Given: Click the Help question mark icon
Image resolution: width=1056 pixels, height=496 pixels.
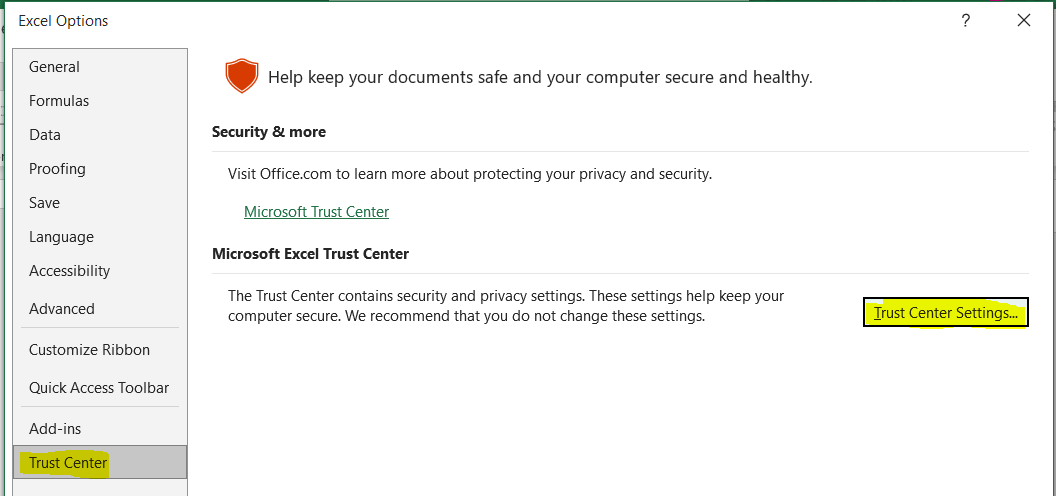Looking at the screenshot, I should click(x=966, y=20).
